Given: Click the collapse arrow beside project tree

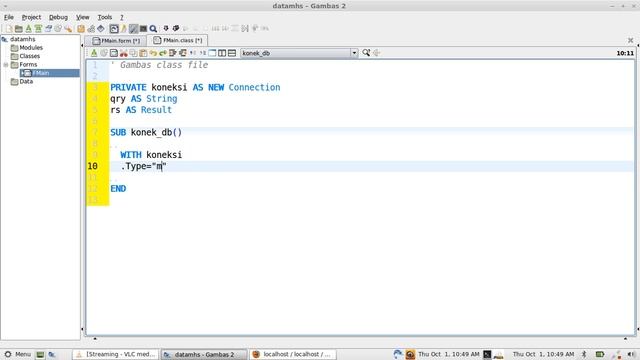Looking at the screenshot, I should [82, 44].
